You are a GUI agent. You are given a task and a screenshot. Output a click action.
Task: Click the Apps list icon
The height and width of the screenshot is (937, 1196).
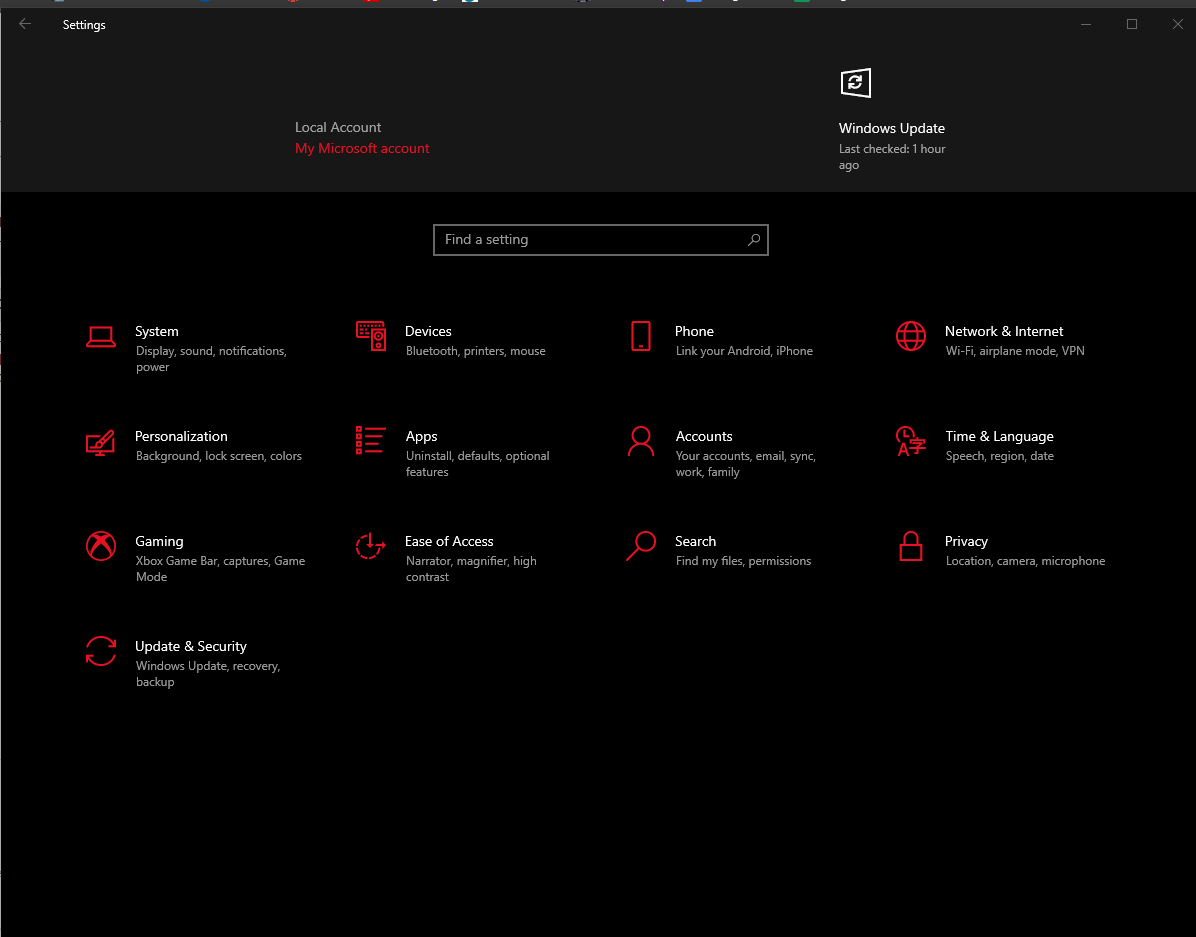click(370, 440)
